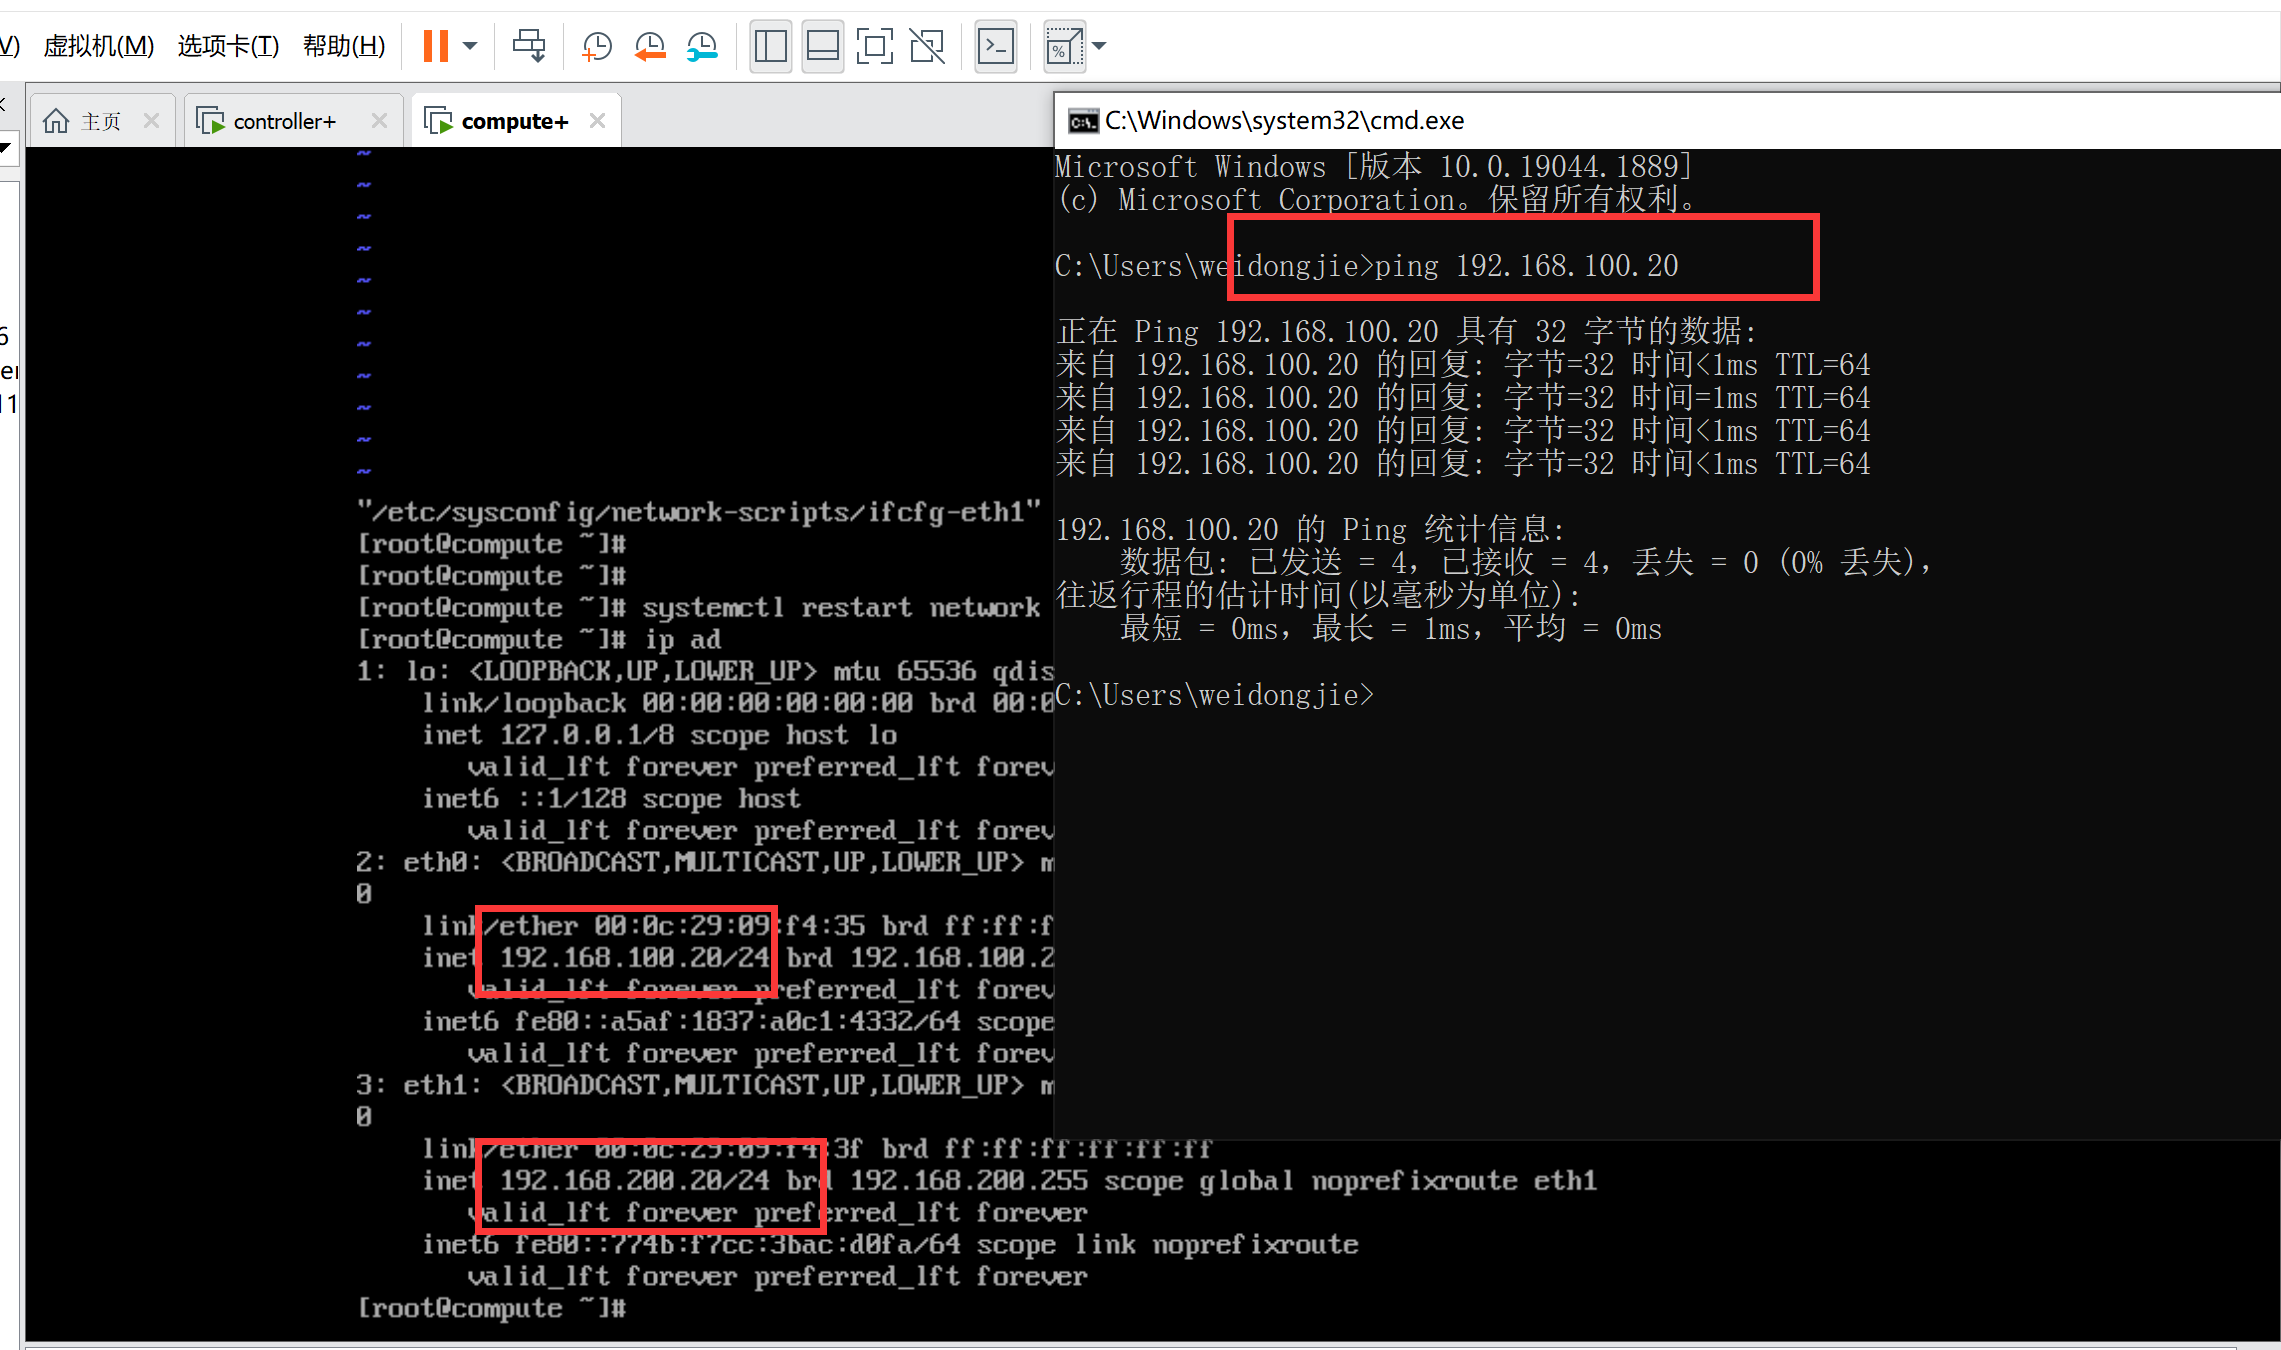This screenshot has width=2281, height=1350.
Task: Open the 帮助(H) menu
Action: [344, 46]
